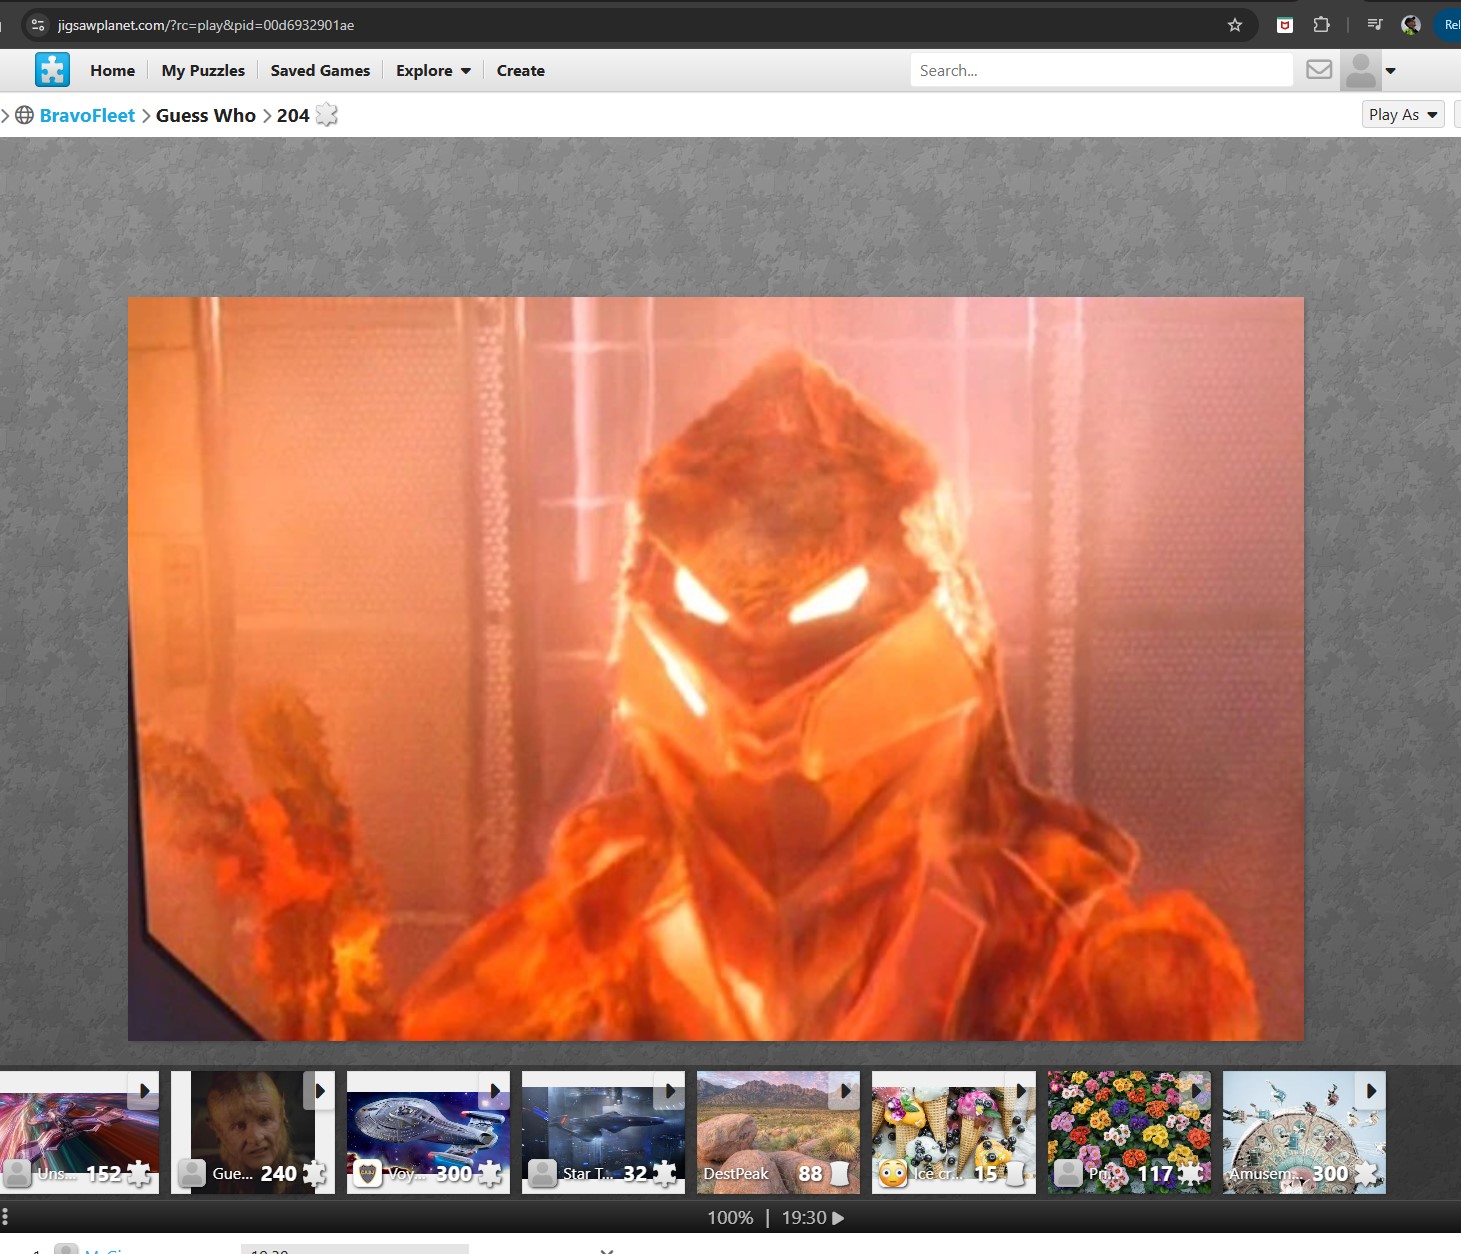Screen dimensions: 1461x1254
Task: Click play arrow on 240-piece puzzle
Action: click(319, 1091)
